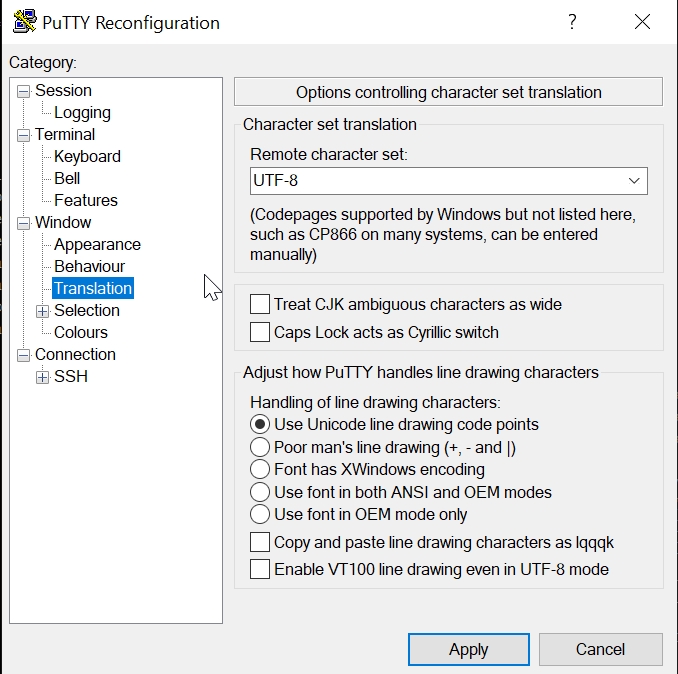Open the Remote character set dropdown
678x674 pixels.
click(x=634, y=181)
